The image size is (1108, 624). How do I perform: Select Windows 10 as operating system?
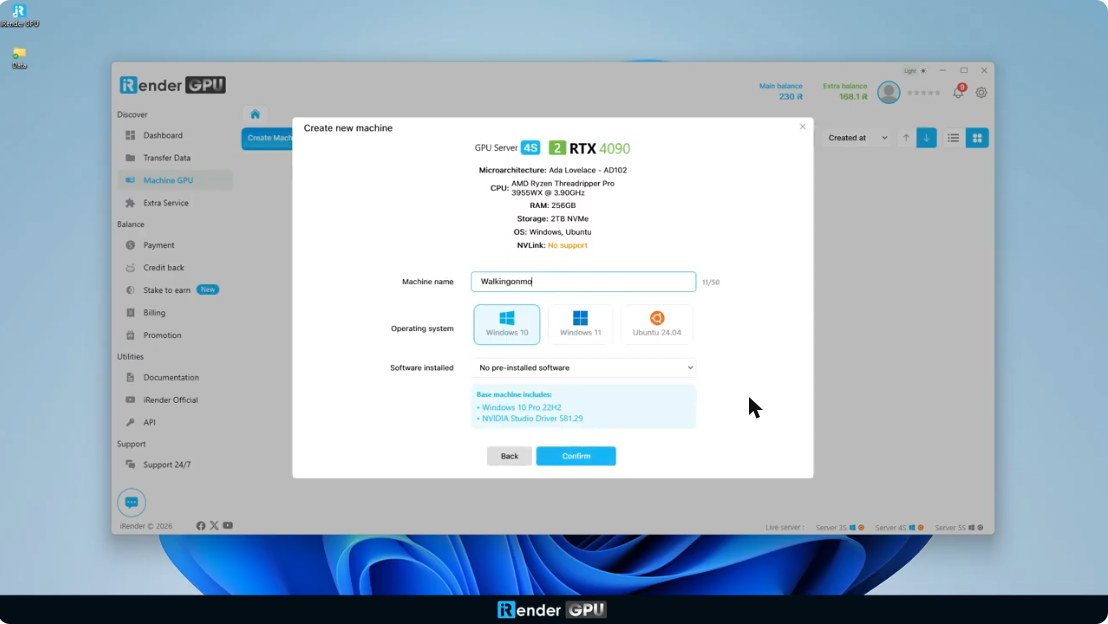pos(507,324)
